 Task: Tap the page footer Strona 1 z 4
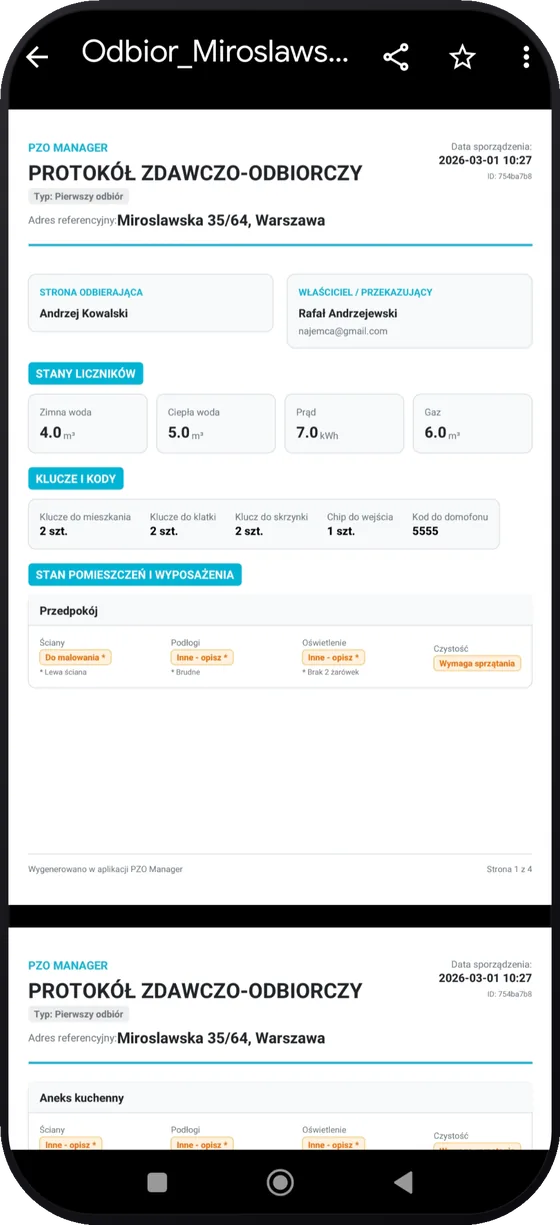coord(509,869)
